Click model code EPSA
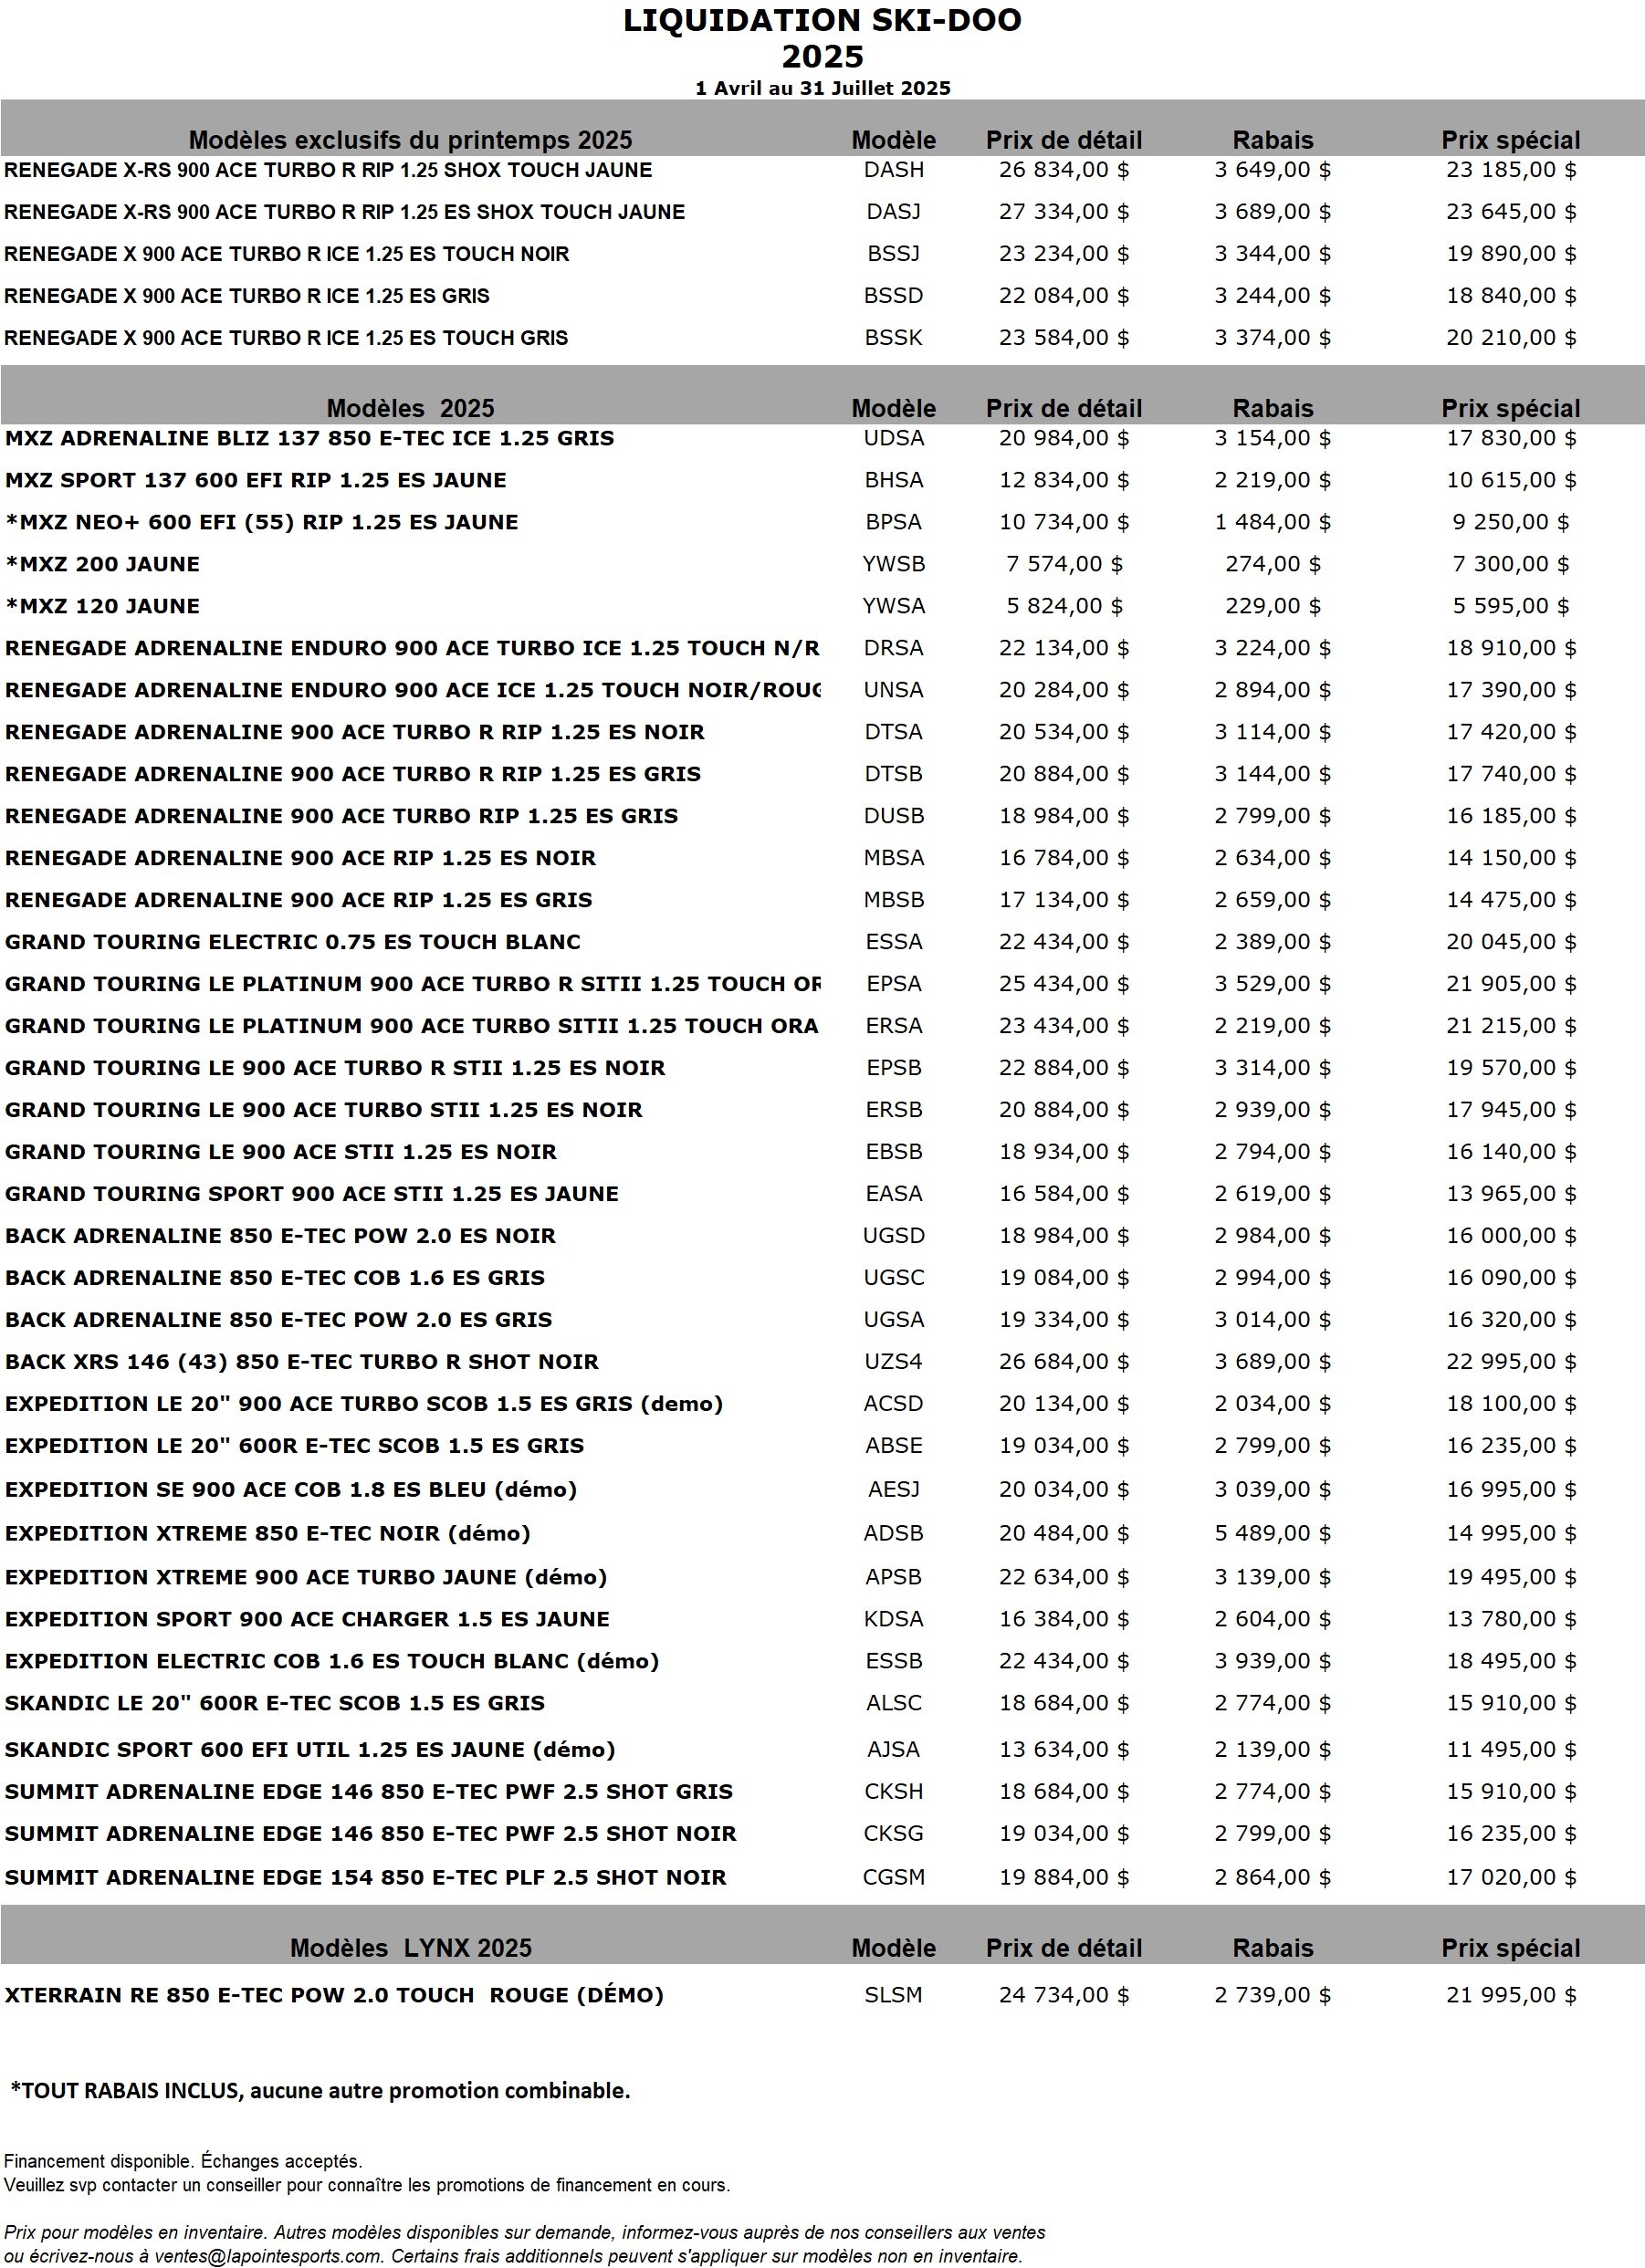 (x=893, y=984)
